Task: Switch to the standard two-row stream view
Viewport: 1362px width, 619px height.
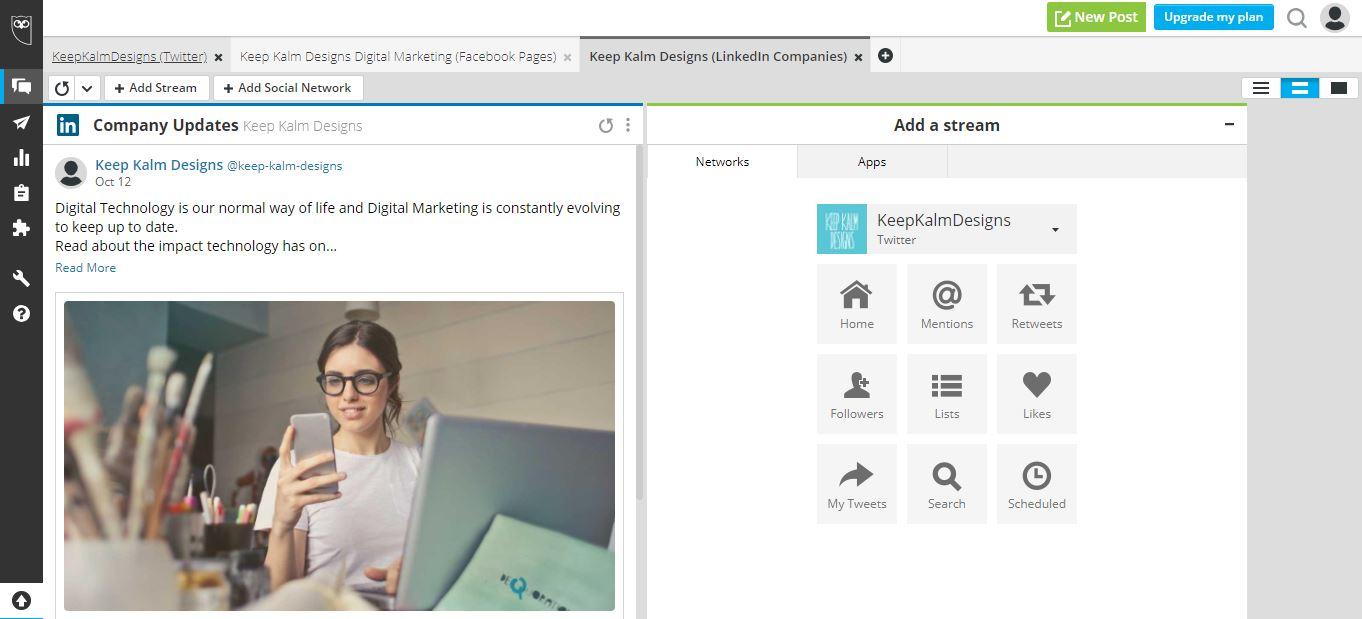Action: [x=1300, y=88]
